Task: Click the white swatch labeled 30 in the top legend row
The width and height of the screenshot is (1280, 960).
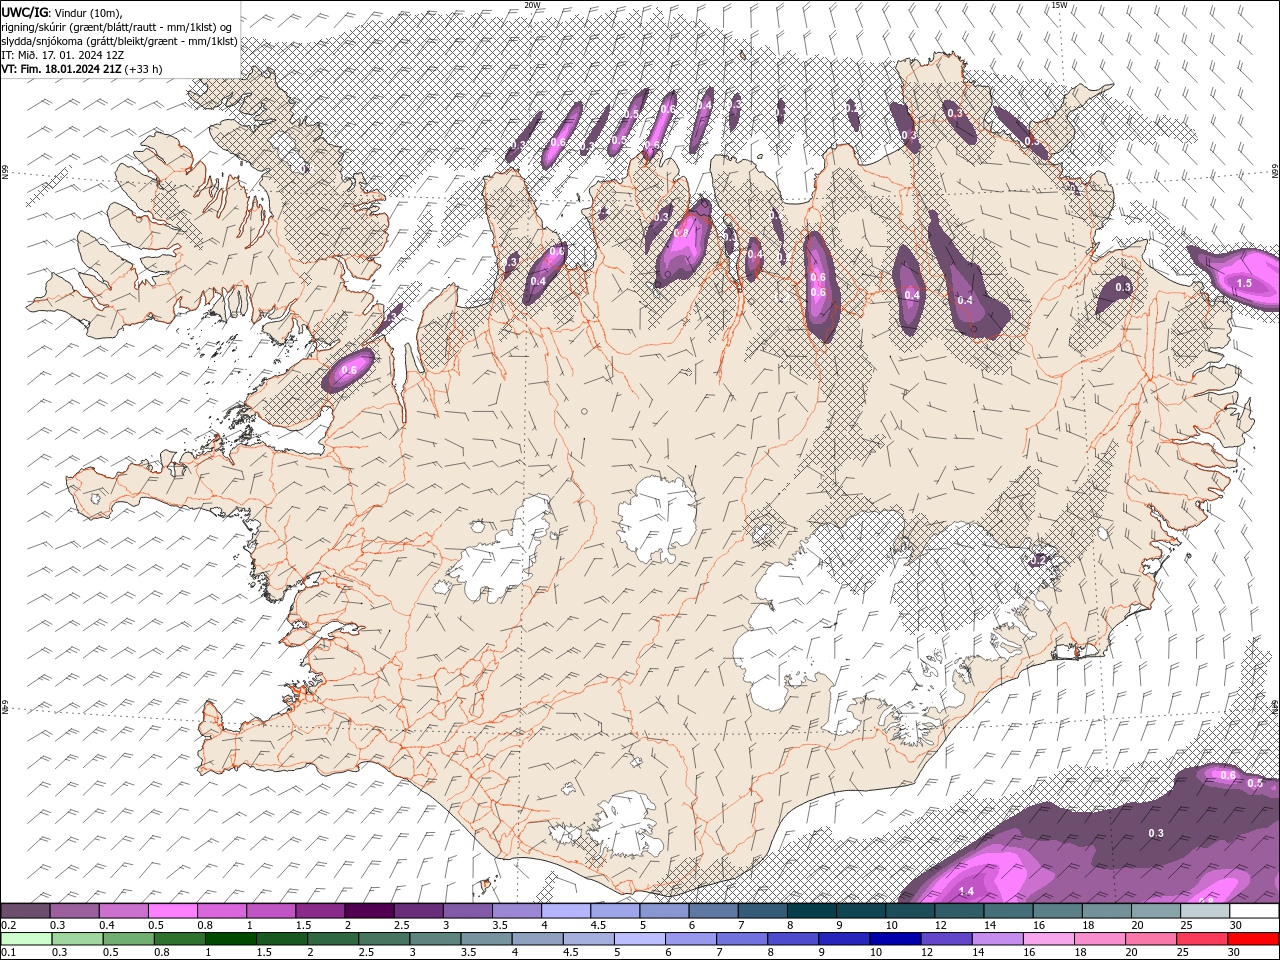Action: [1255, 911]
